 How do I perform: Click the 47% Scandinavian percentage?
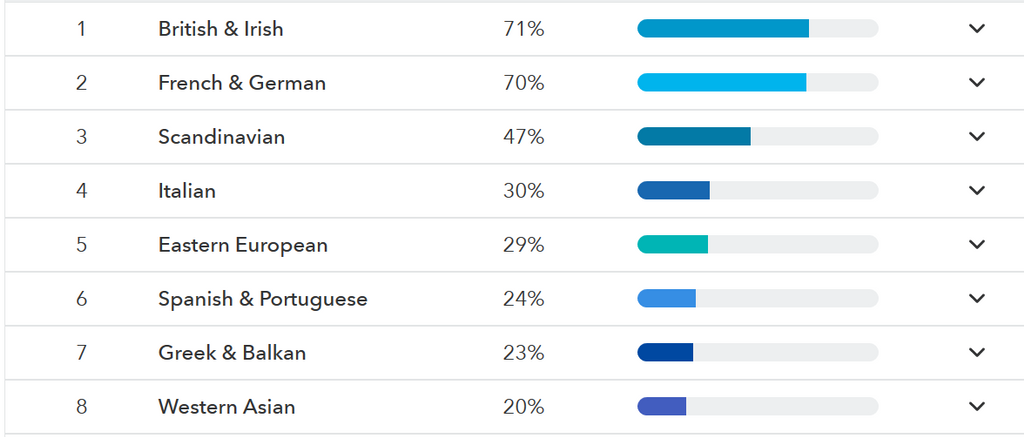pos(524,137)
